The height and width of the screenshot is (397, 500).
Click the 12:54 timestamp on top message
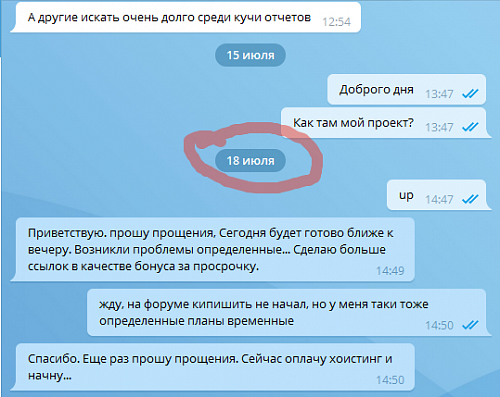pos(336,22)
